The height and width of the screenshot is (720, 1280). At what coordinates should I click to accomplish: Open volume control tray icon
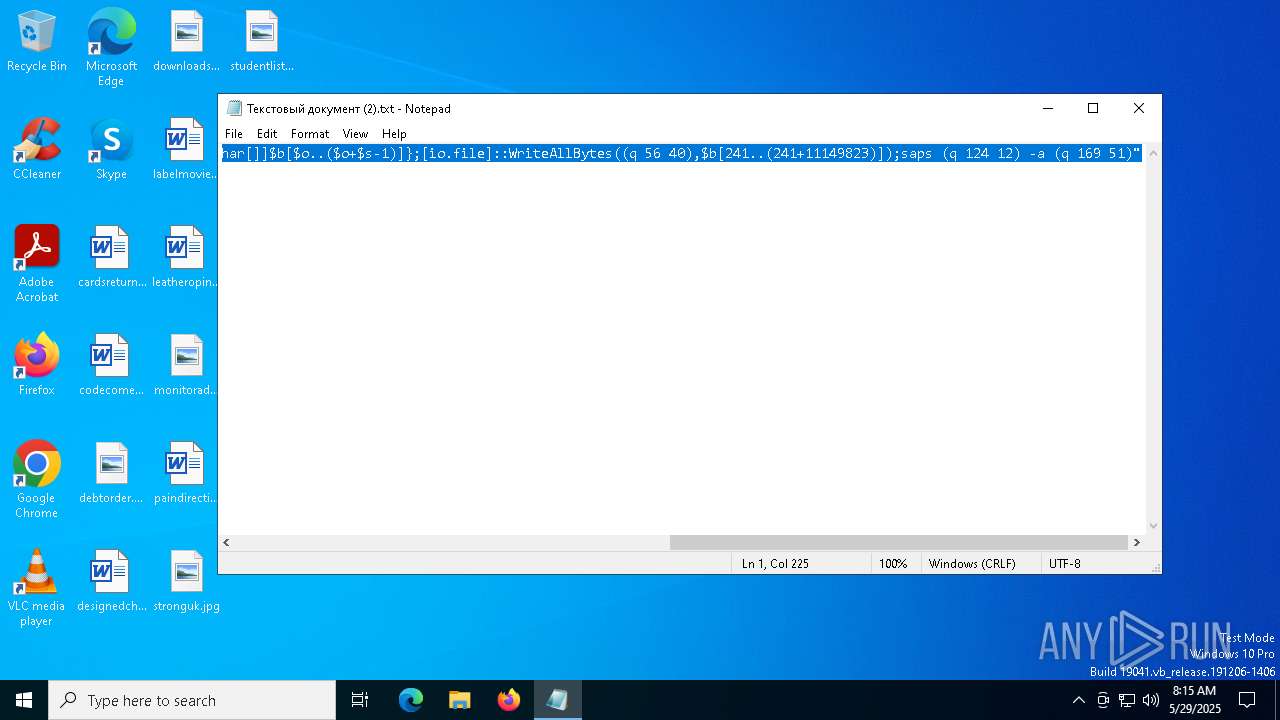pyautogui.click(x=1151, y=700)
